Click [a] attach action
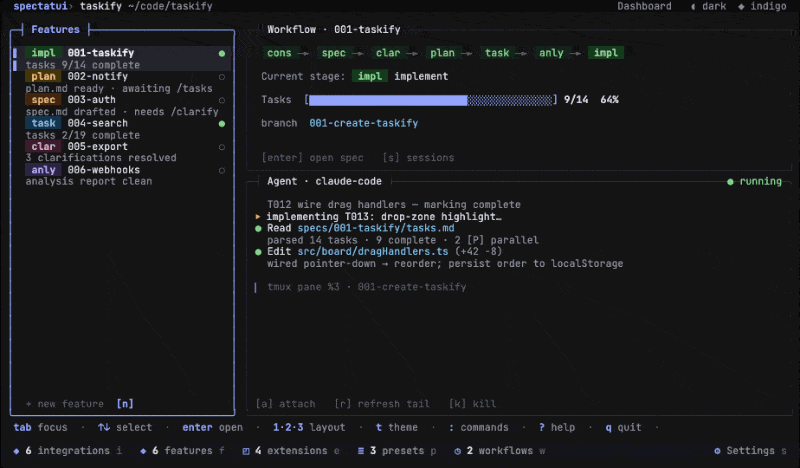 coord(285,404)
